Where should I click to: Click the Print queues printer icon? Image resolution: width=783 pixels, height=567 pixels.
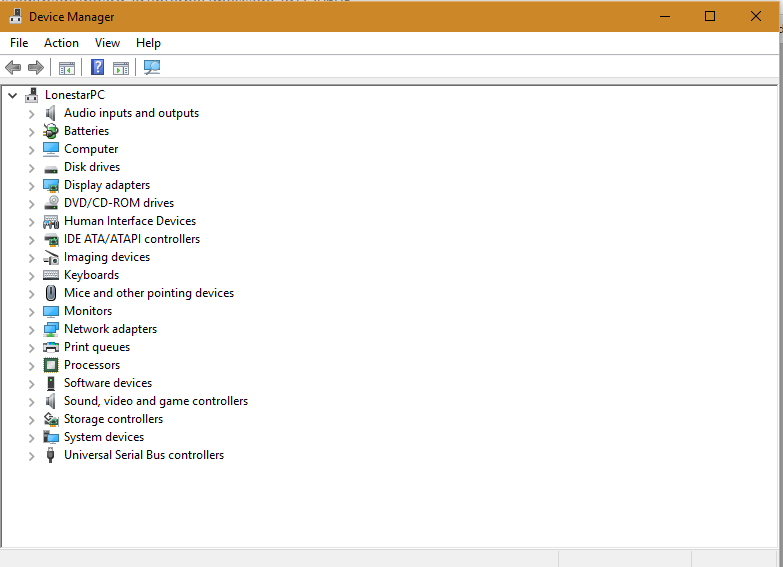click(51, 347)
